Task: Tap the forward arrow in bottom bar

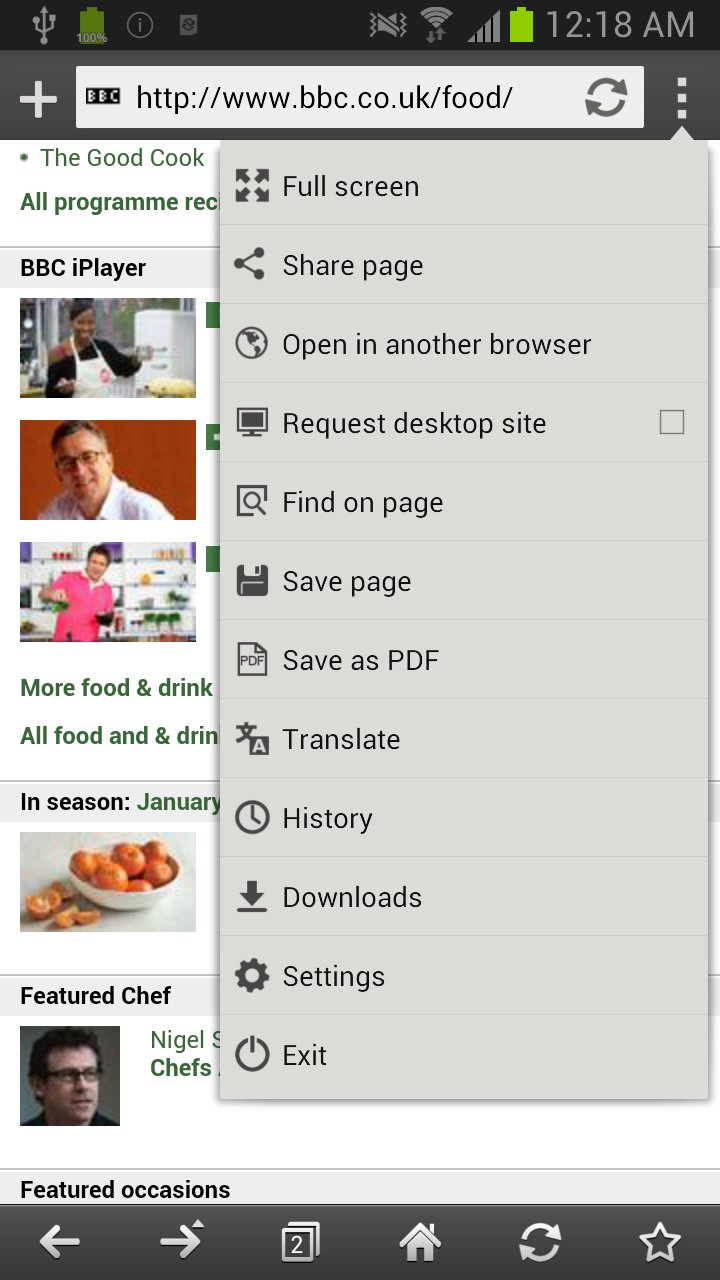Action: [x=181, y=1242]
